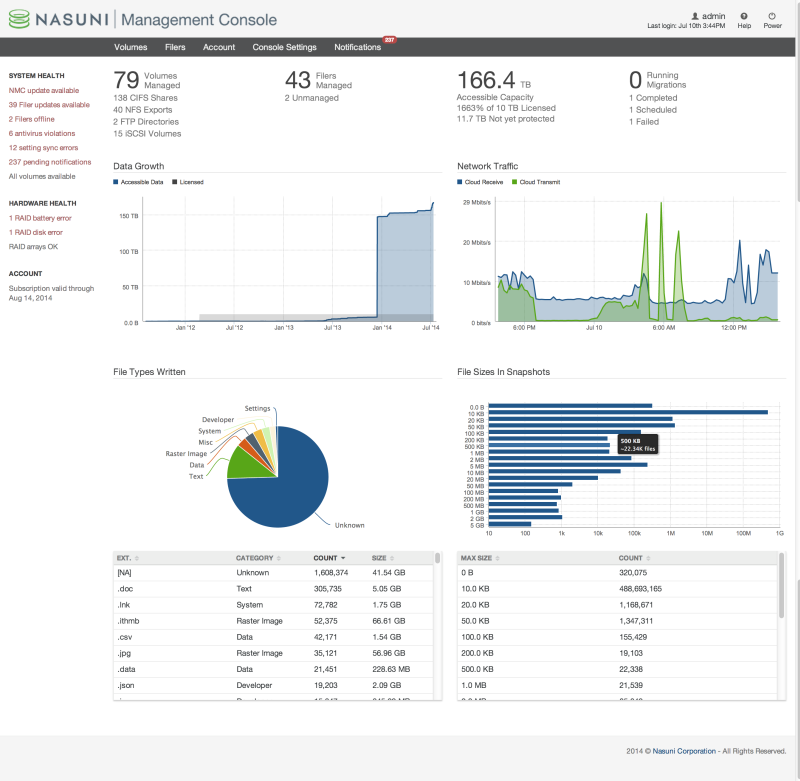Click '43 Filers Managed' stat
Image resolution: width=800 pixels, height=781 pixels.
[318, 80]
